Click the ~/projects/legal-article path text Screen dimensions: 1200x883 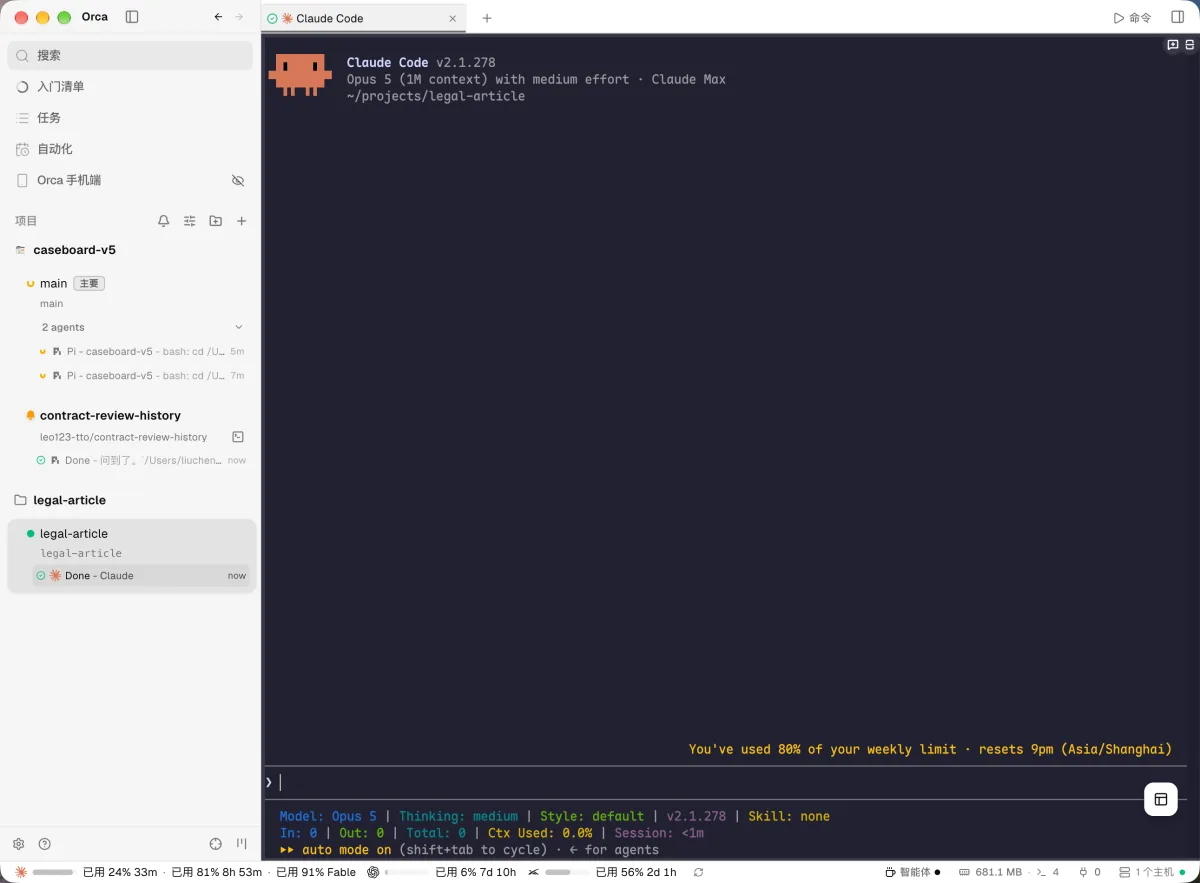[436, 96]
